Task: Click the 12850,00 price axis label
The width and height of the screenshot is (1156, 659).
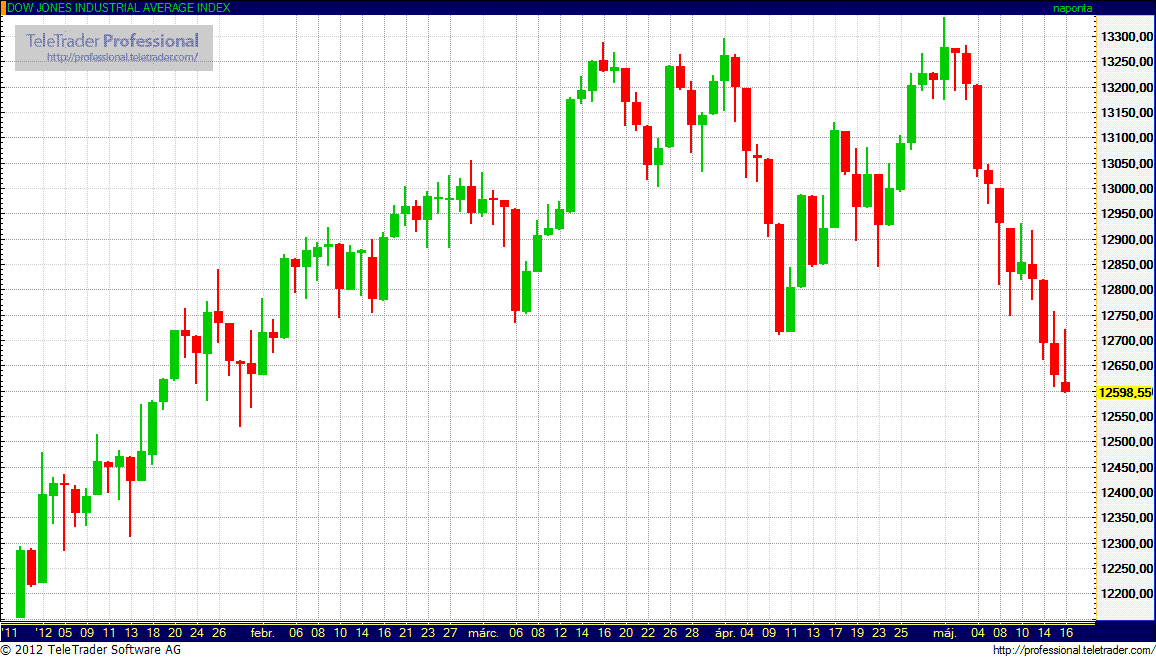Action: click(x=1125, y=265)
